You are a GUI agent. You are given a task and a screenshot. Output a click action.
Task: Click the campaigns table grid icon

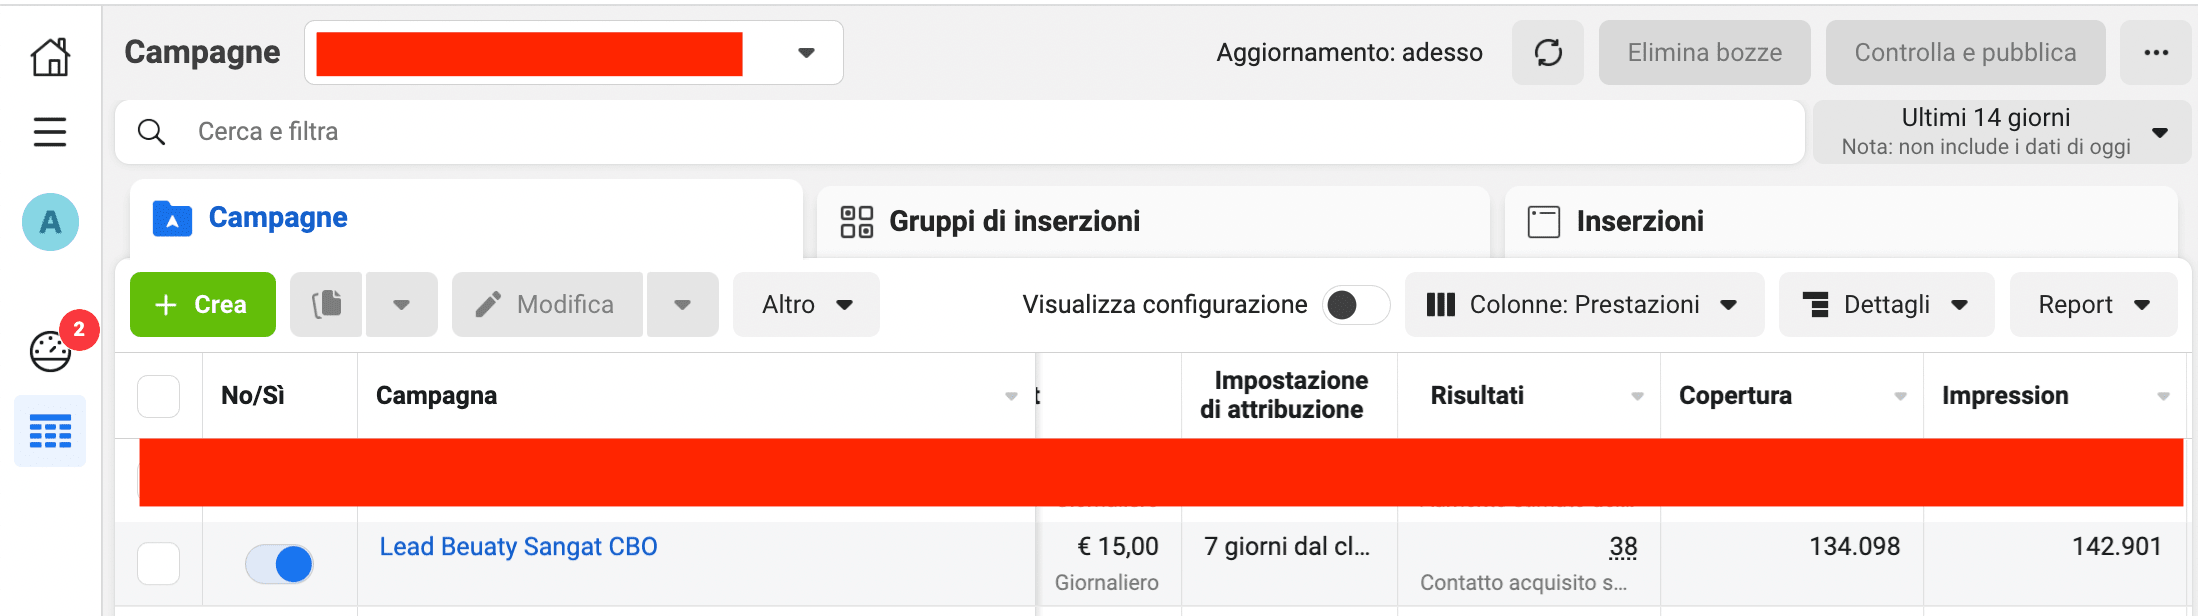[x=50, y=432]
